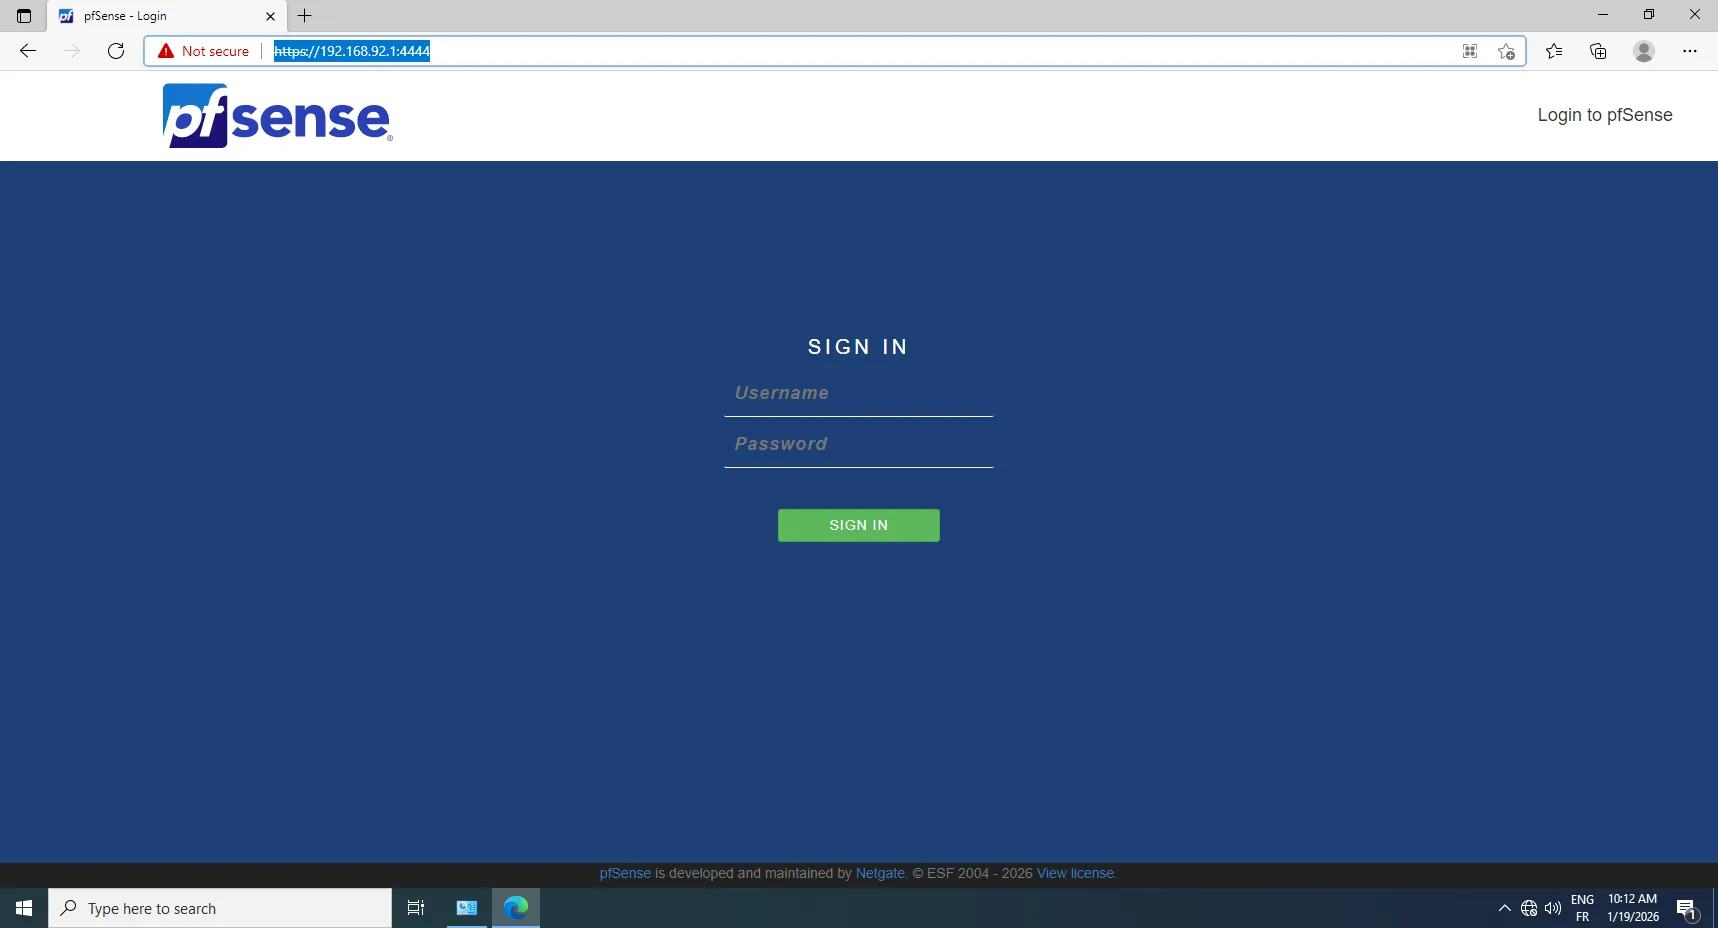Click the Edge taskbar icon
This screenshot has height=928, width=1718.
point(516,908)
